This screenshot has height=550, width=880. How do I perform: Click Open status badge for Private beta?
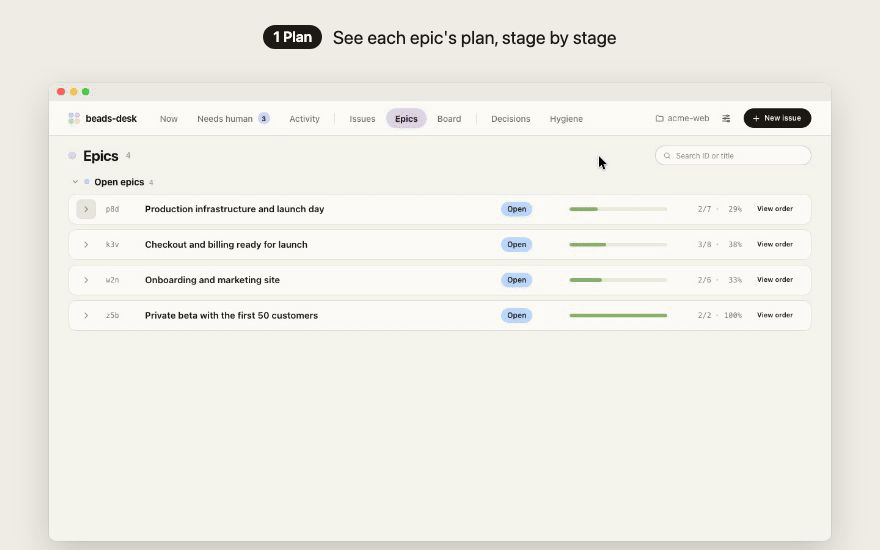516,315
